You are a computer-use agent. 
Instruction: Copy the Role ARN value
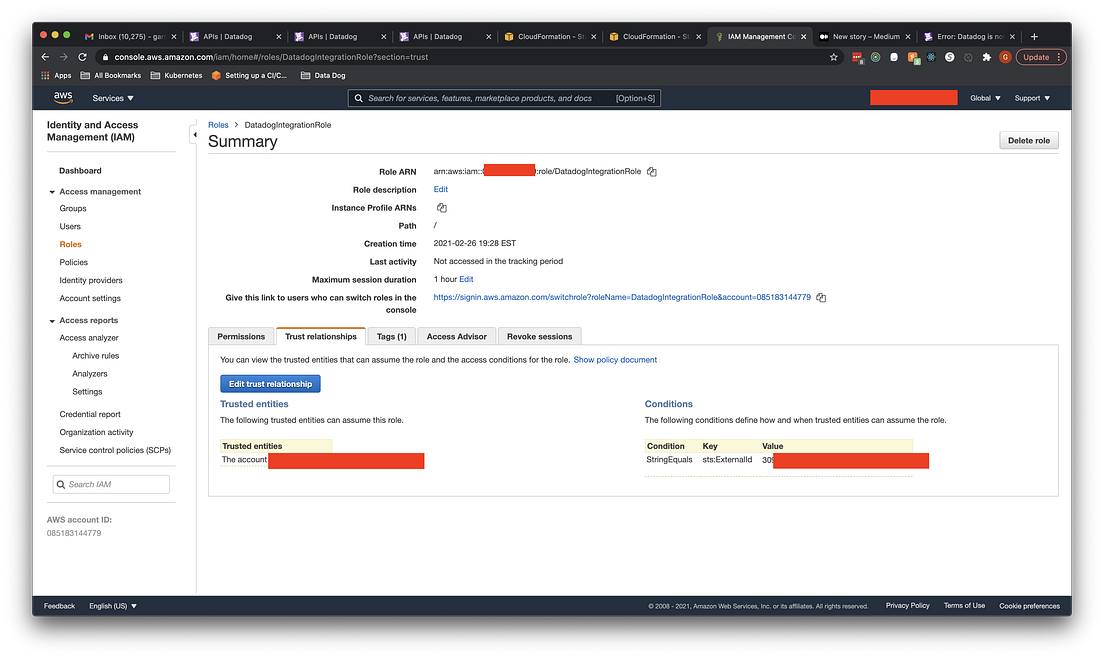click(652, 170)
